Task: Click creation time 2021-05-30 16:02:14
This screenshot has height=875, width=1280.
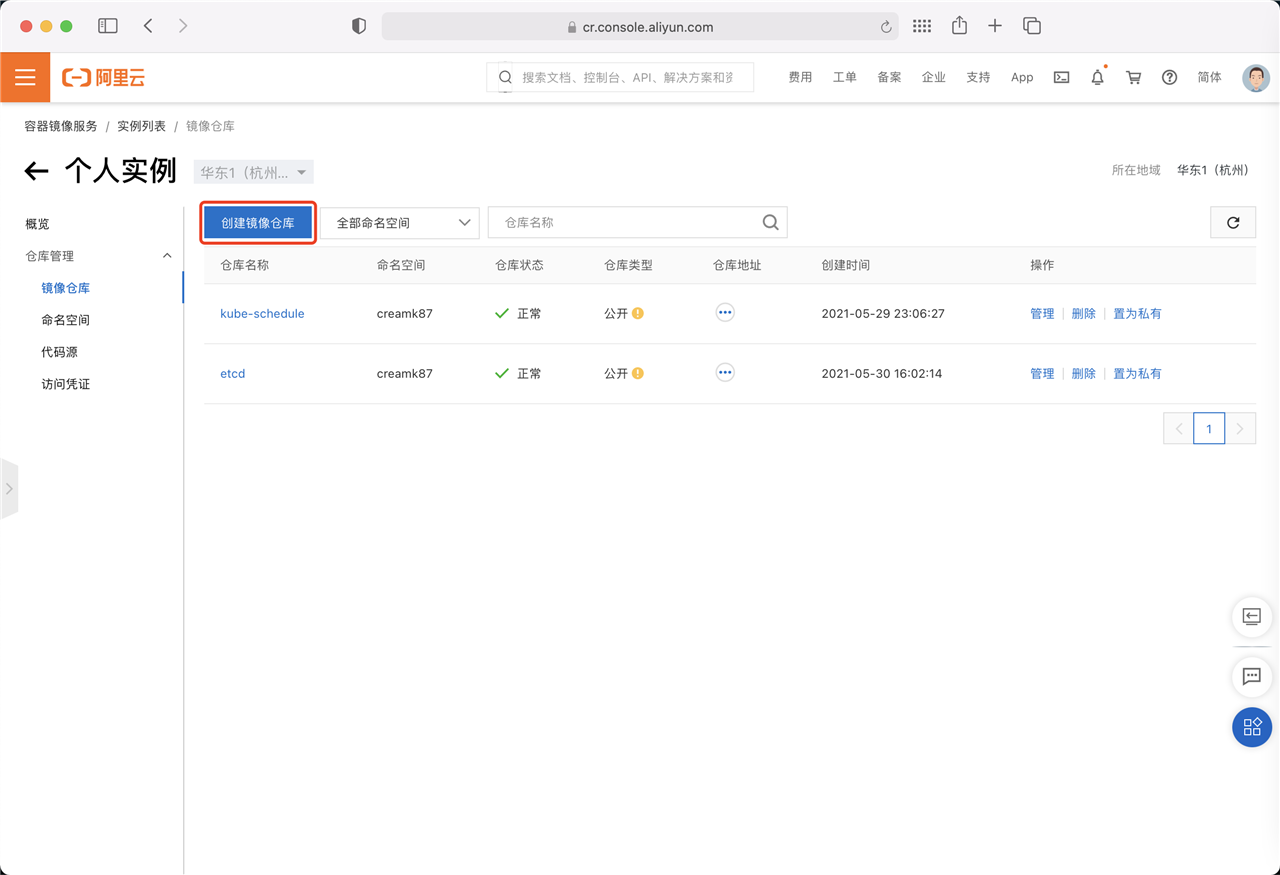Action: click(882, 373)
